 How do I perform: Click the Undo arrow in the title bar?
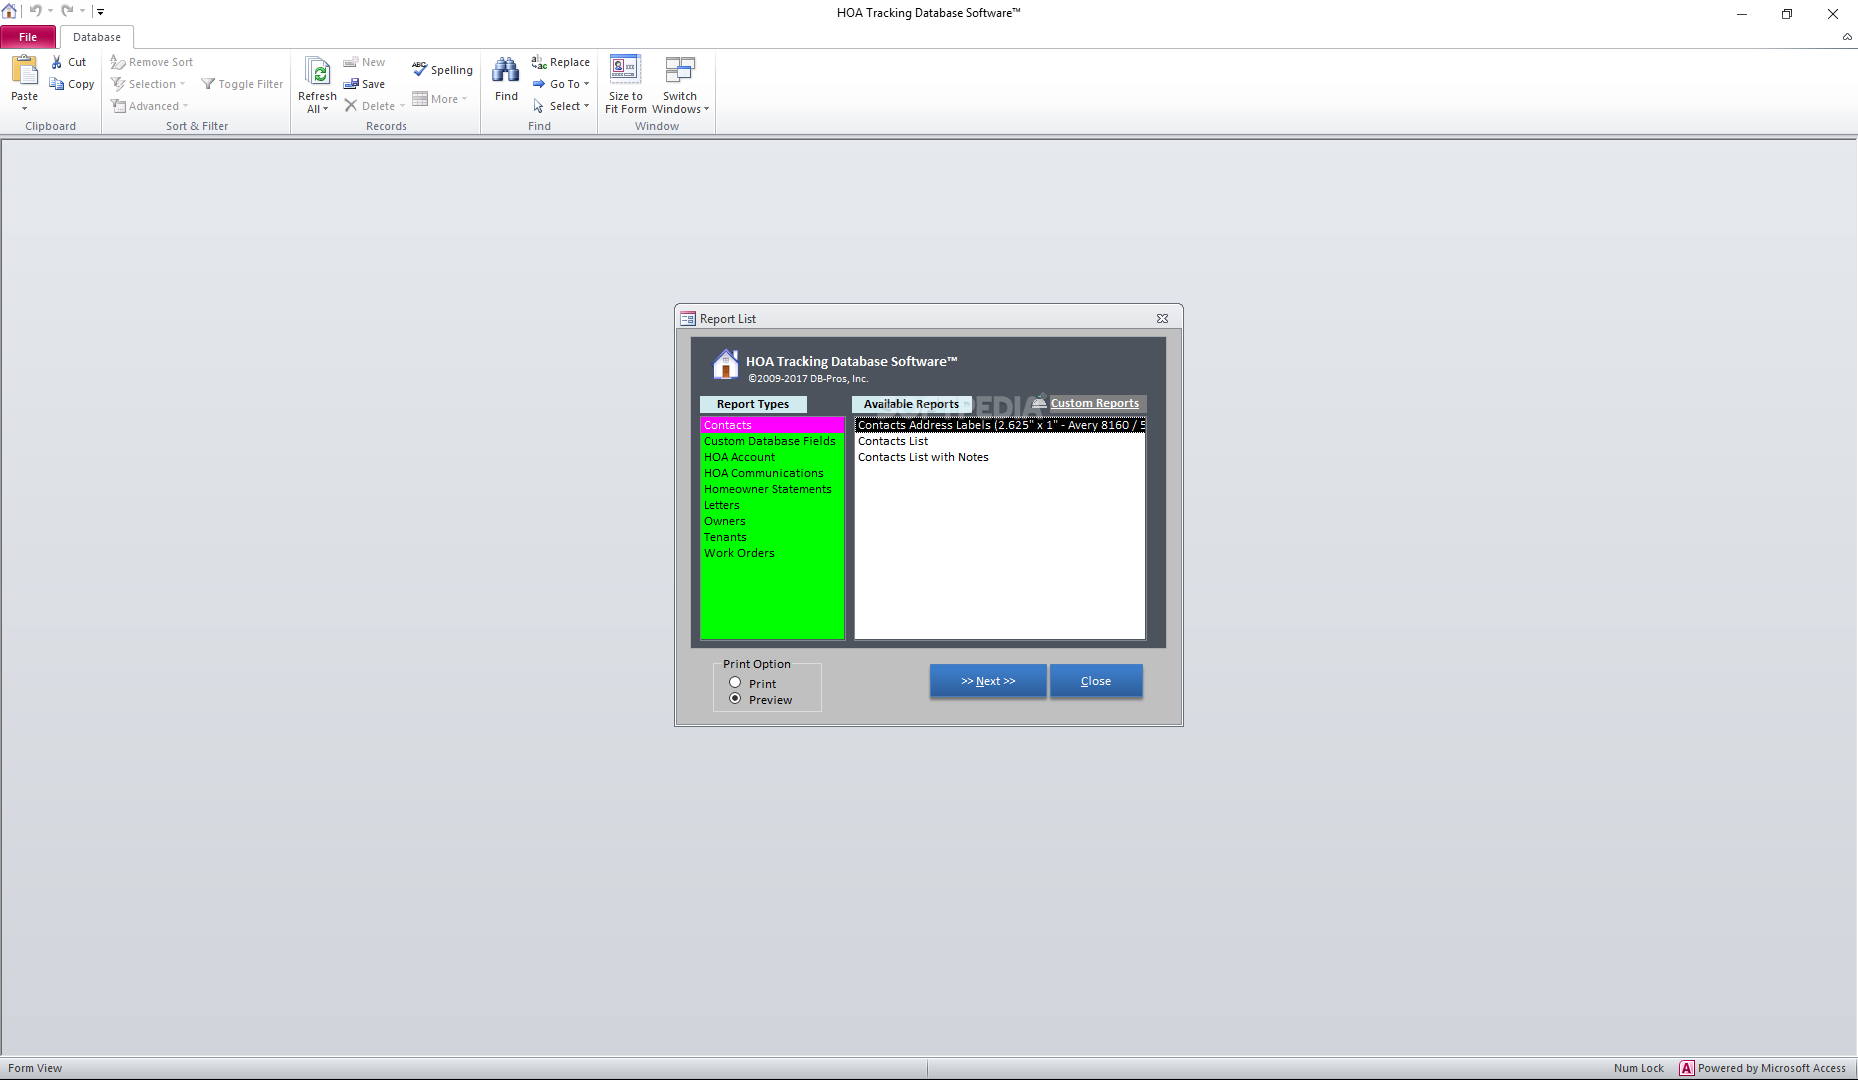35,11
